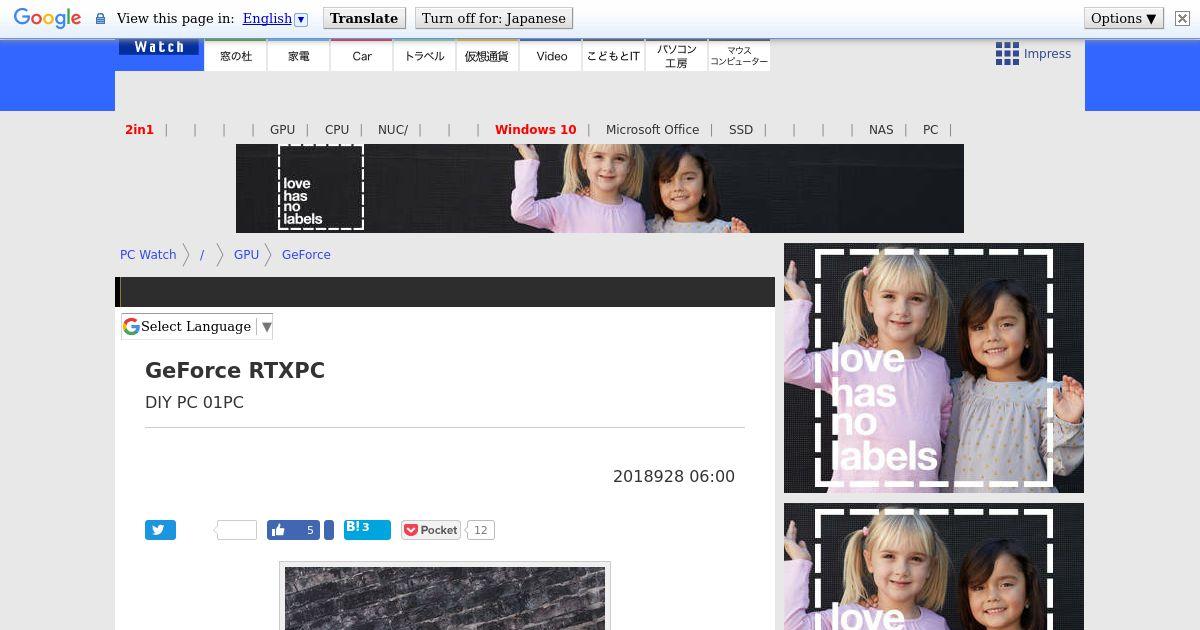Go to PC Watch breadcrumb
Viewport: 1200px width, 630px height.
[x=148, y=255]
